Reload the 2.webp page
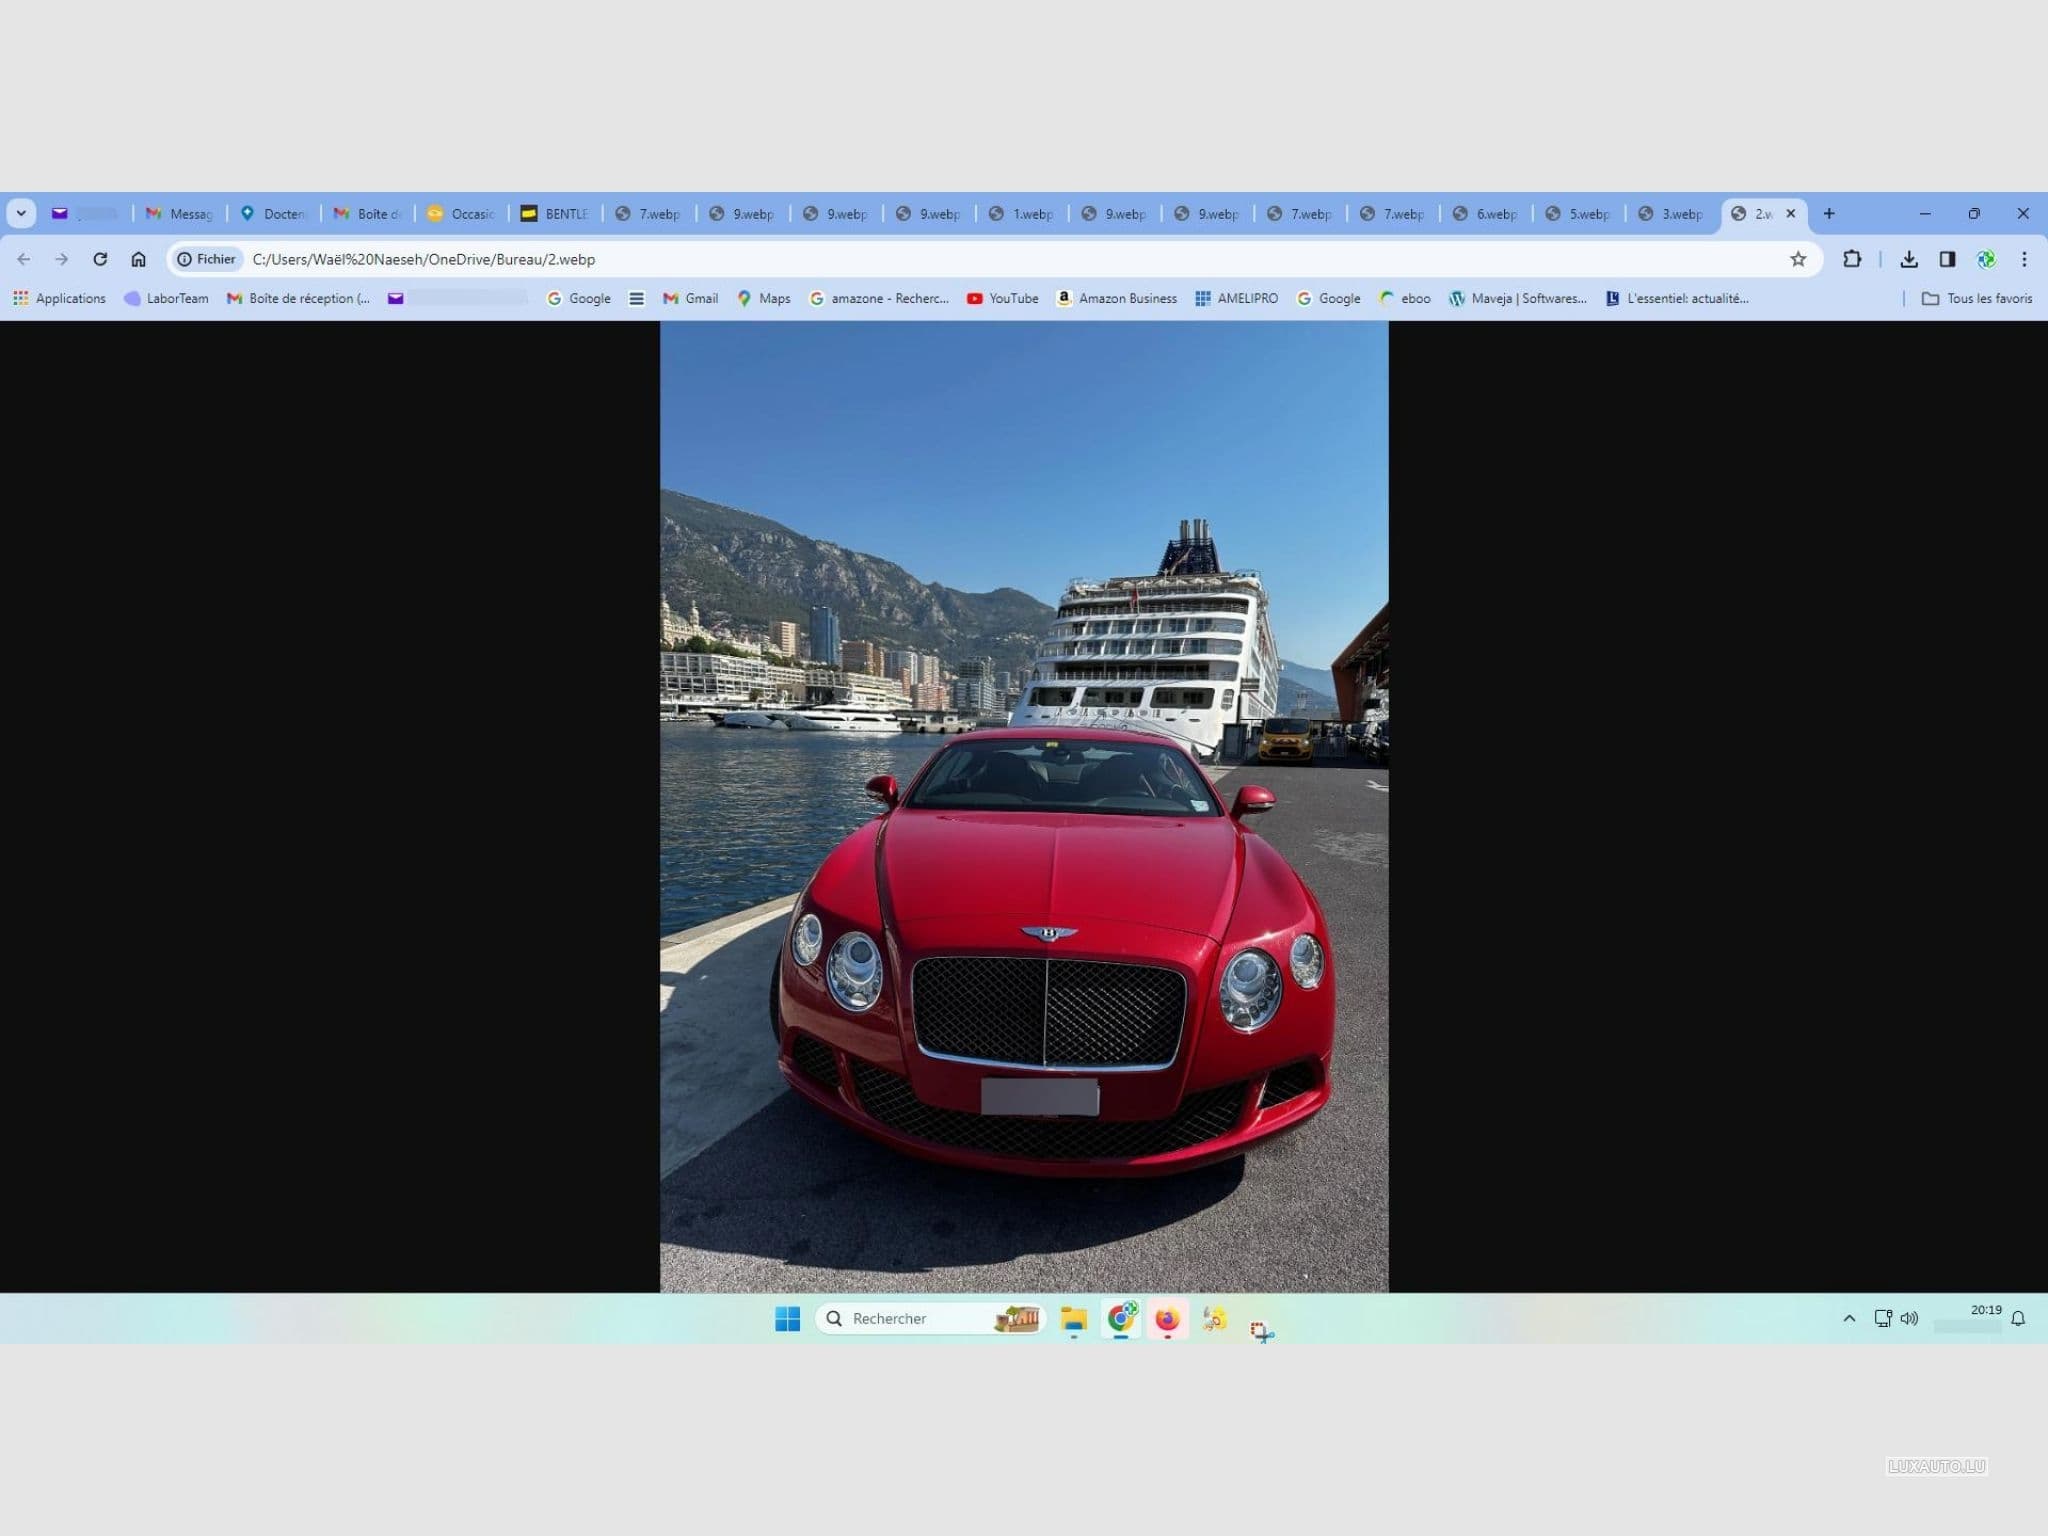The height and width of the screenshot is (1536, 2048). [100, 259]
